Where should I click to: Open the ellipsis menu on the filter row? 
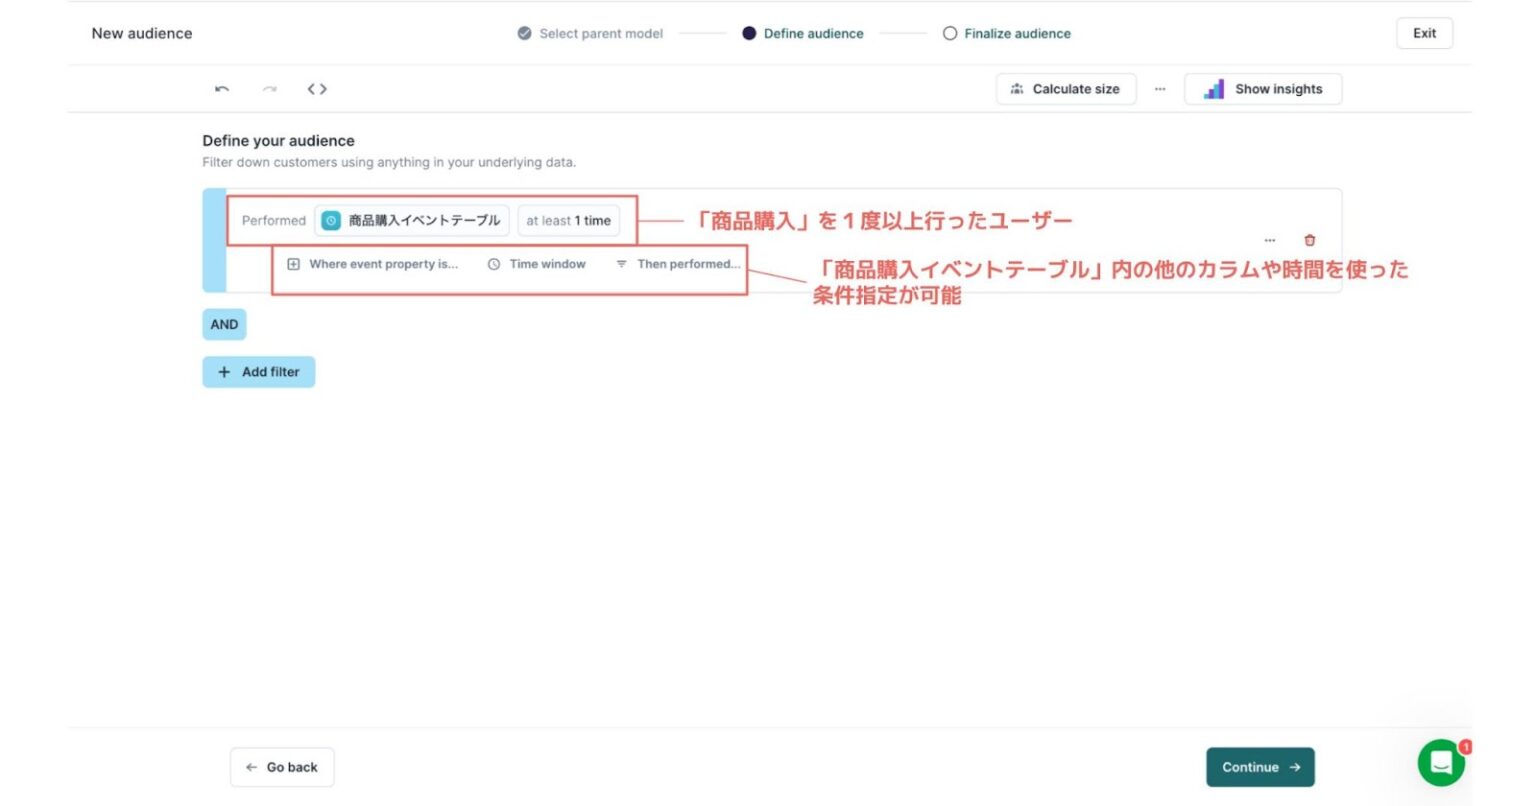coord(1270,240)
